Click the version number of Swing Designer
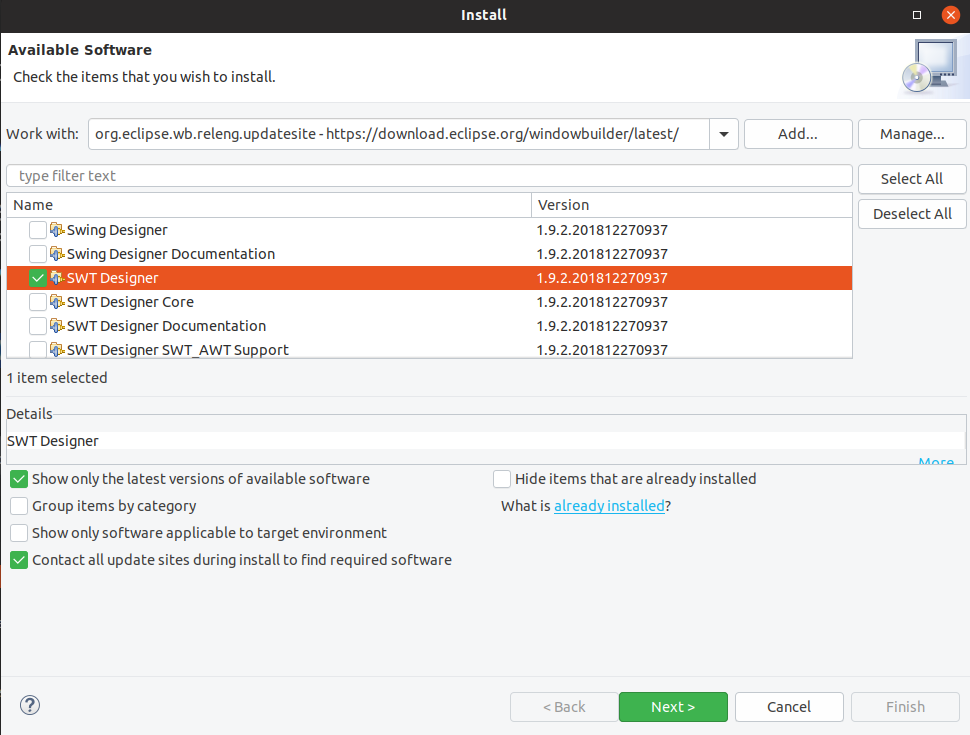 [x=602, y=230]
